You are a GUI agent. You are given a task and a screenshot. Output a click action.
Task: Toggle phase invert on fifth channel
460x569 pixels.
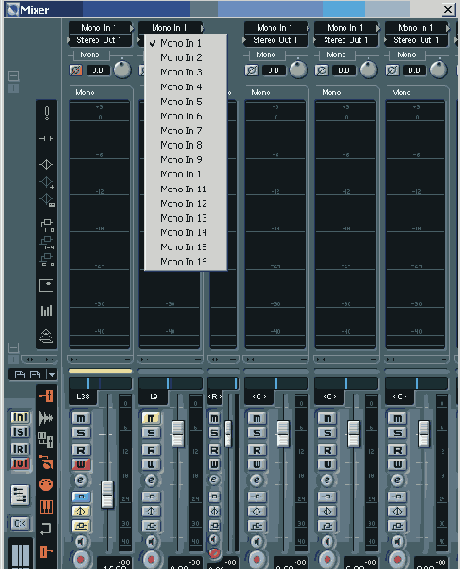pyautogui.click(x=321, y=70)
